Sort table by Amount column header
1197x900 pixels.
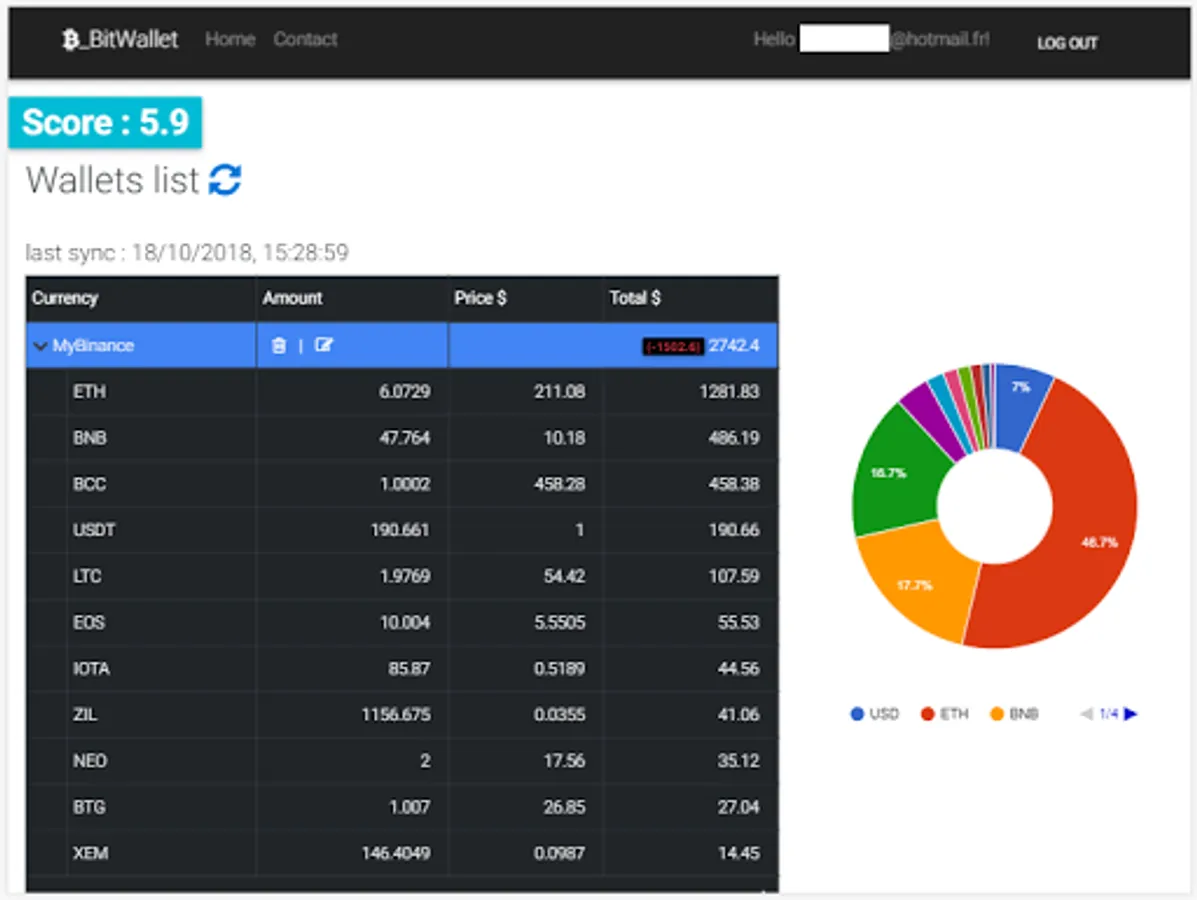(x=292, y=298)
